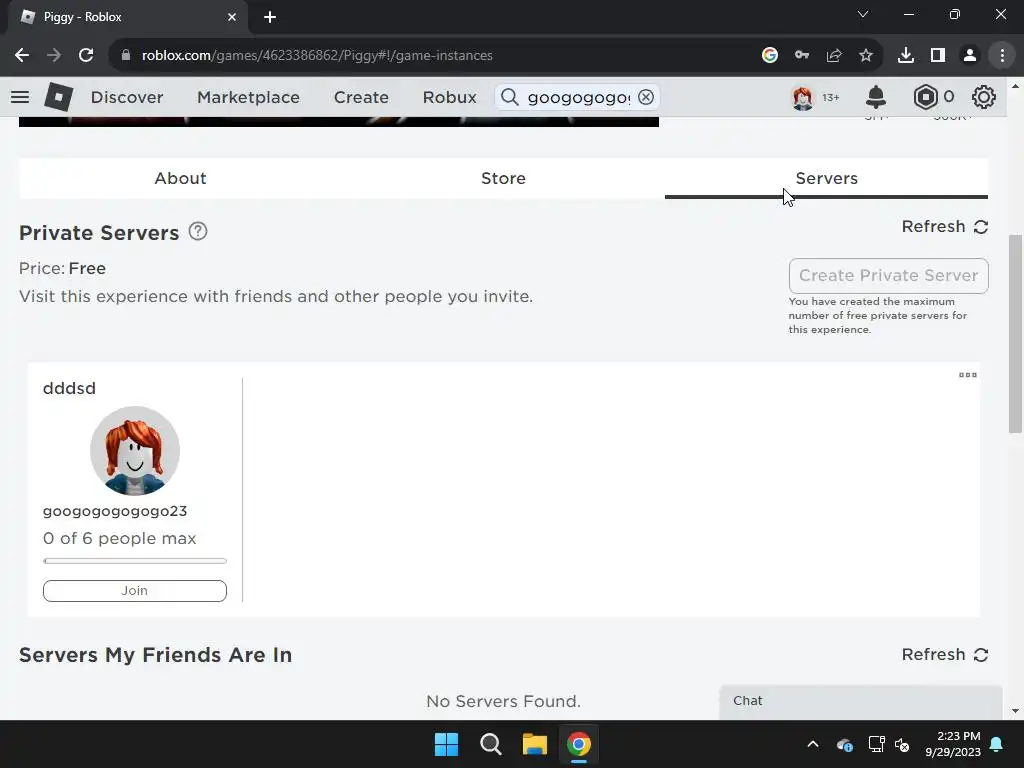Open the Robux balance icon
Image resolution: width=1024 pixels, height=768 pixels.
pyautogui.click(x=925, y=97)
